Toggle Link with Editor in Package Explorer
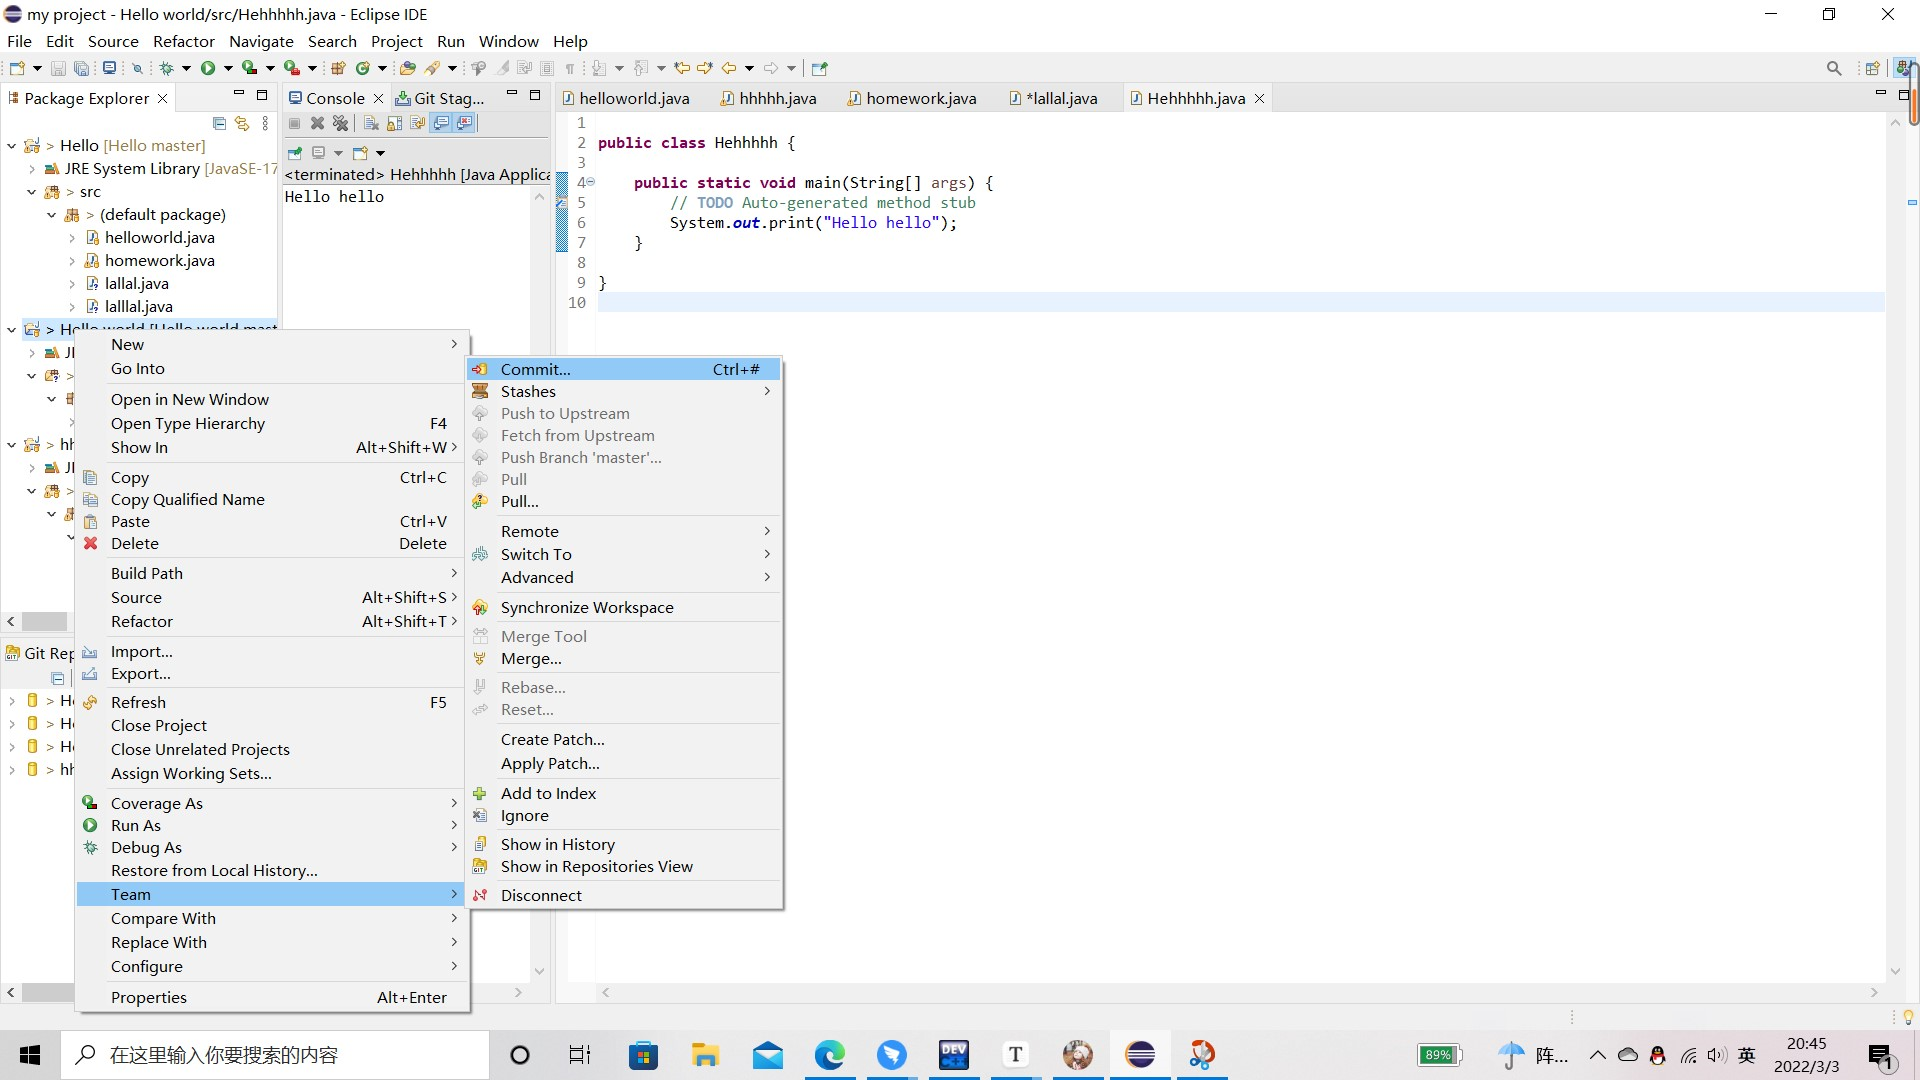This screenshot has height=1080, width=1920. [242, 123]
